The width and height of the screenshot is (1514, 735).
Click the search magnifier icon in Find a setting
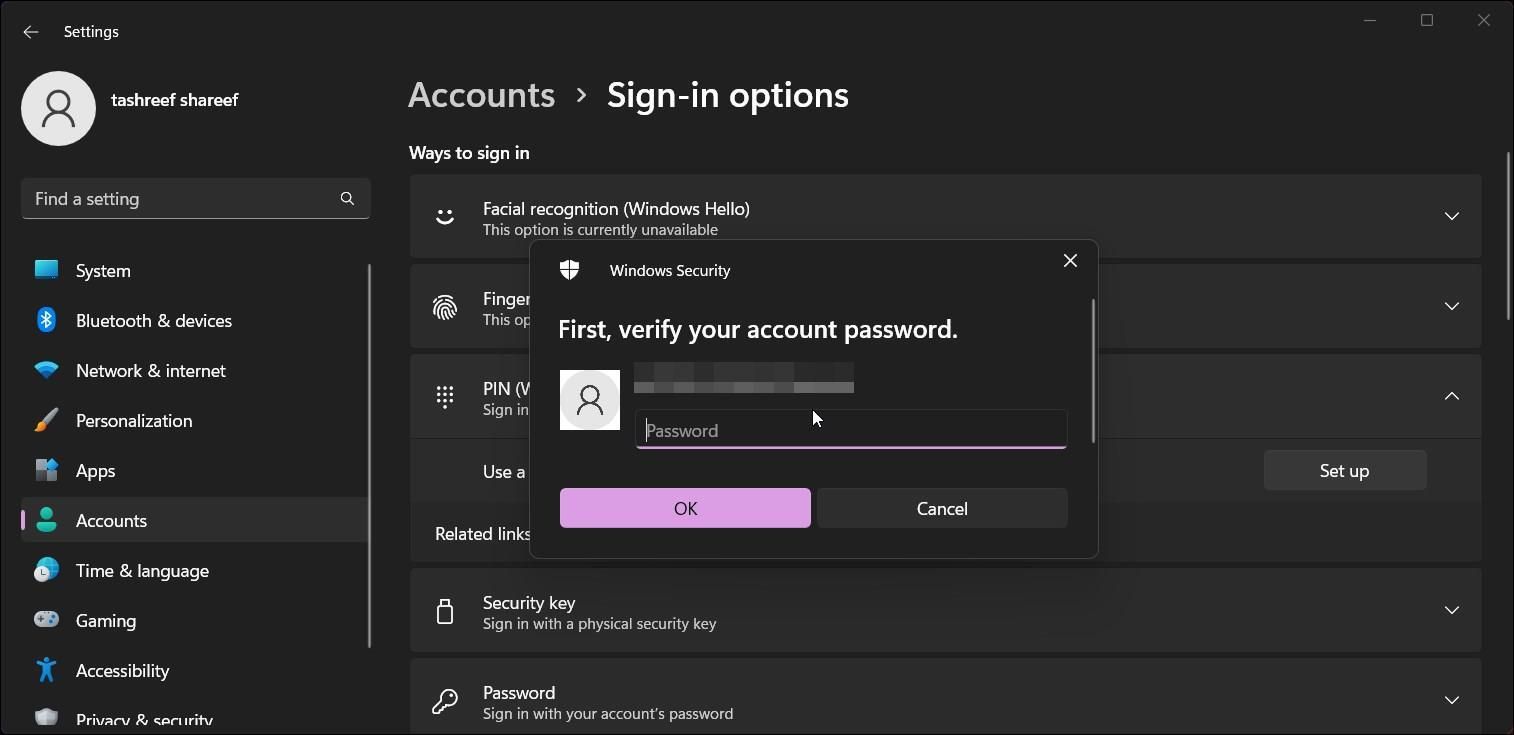coord(347,198)
